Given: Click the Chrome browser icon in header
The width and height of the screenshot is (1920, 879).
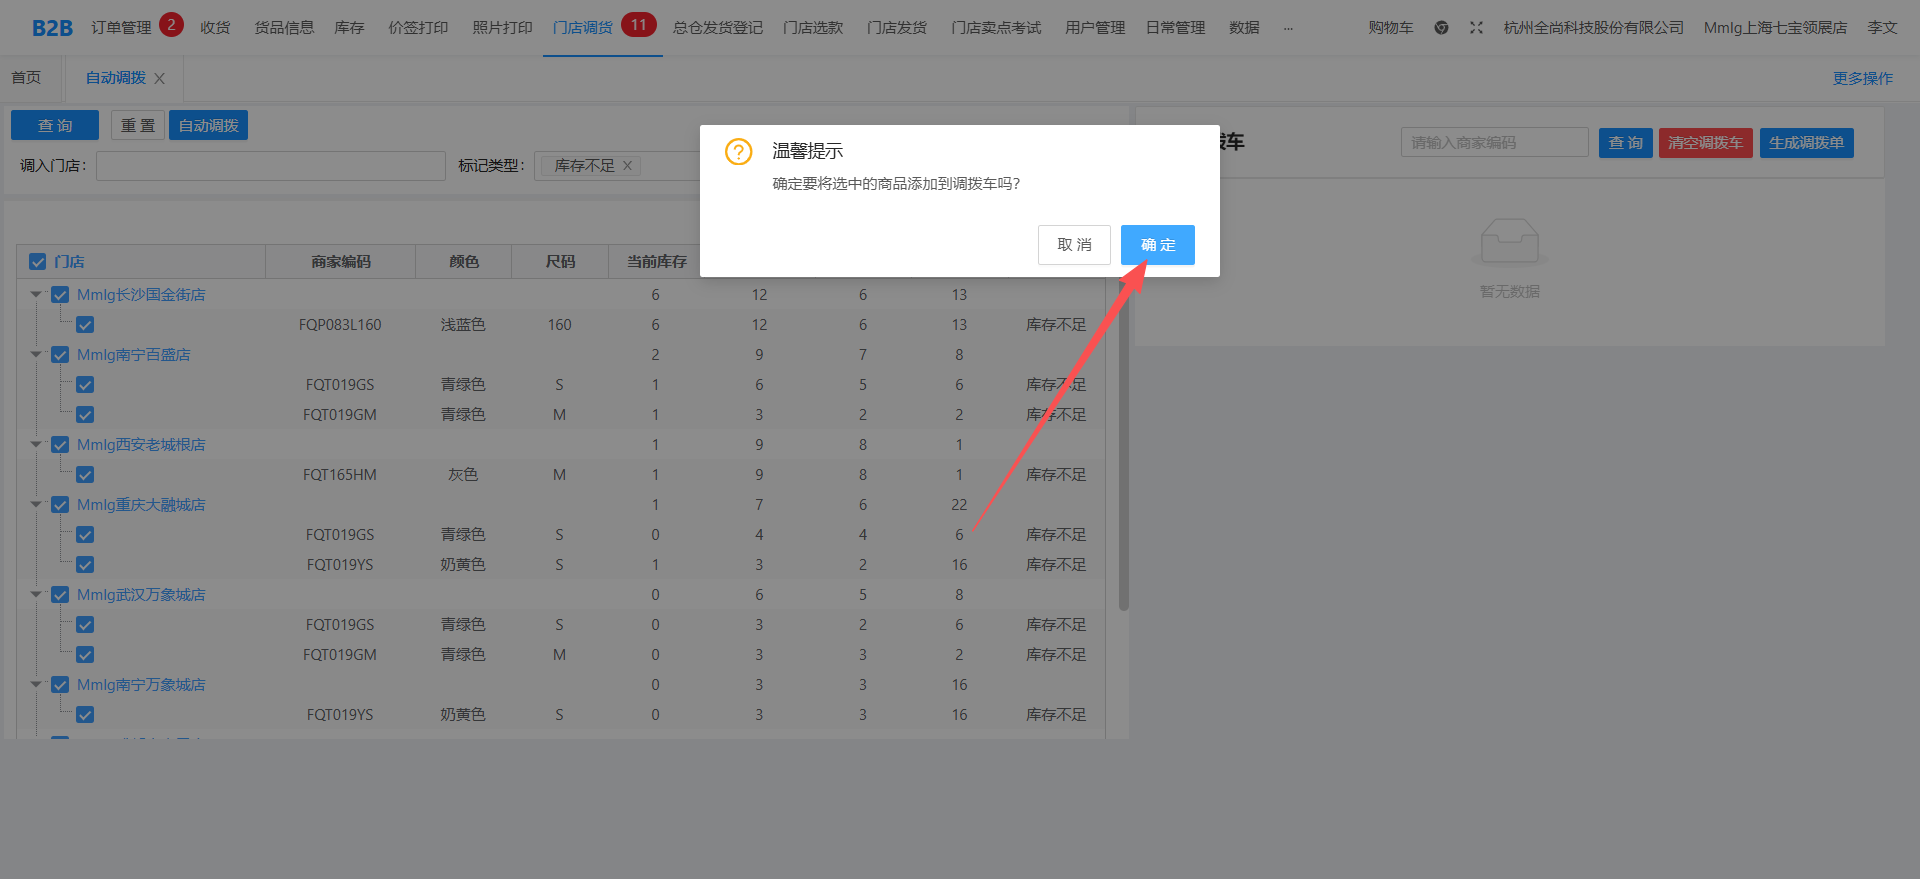Looking at the screenshot, I should (x=1441, y=28).
